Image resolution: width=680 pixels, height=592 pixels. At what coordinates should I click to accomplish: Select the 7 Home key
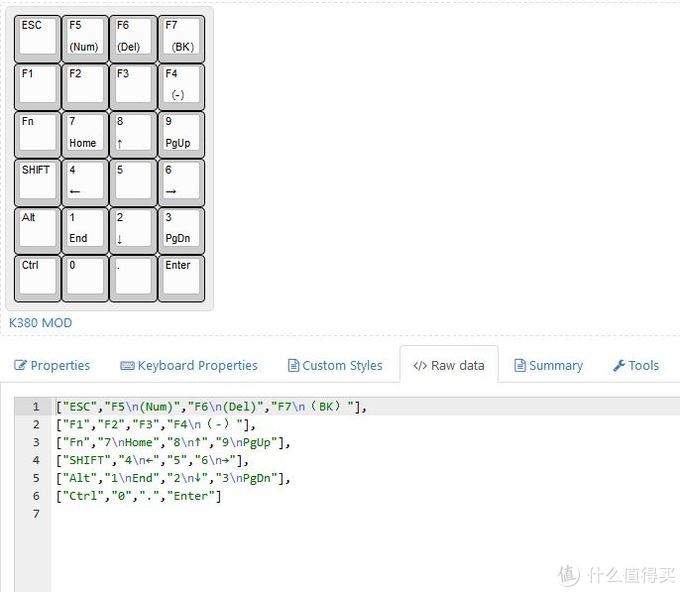85,135
